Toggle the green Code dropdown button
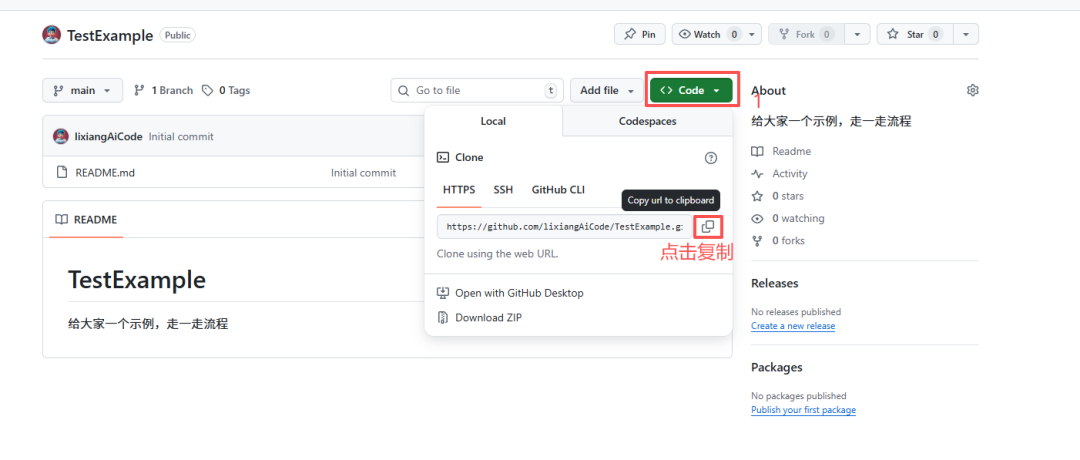Viewport: 1080px width, 460px height. pos(691,90)
